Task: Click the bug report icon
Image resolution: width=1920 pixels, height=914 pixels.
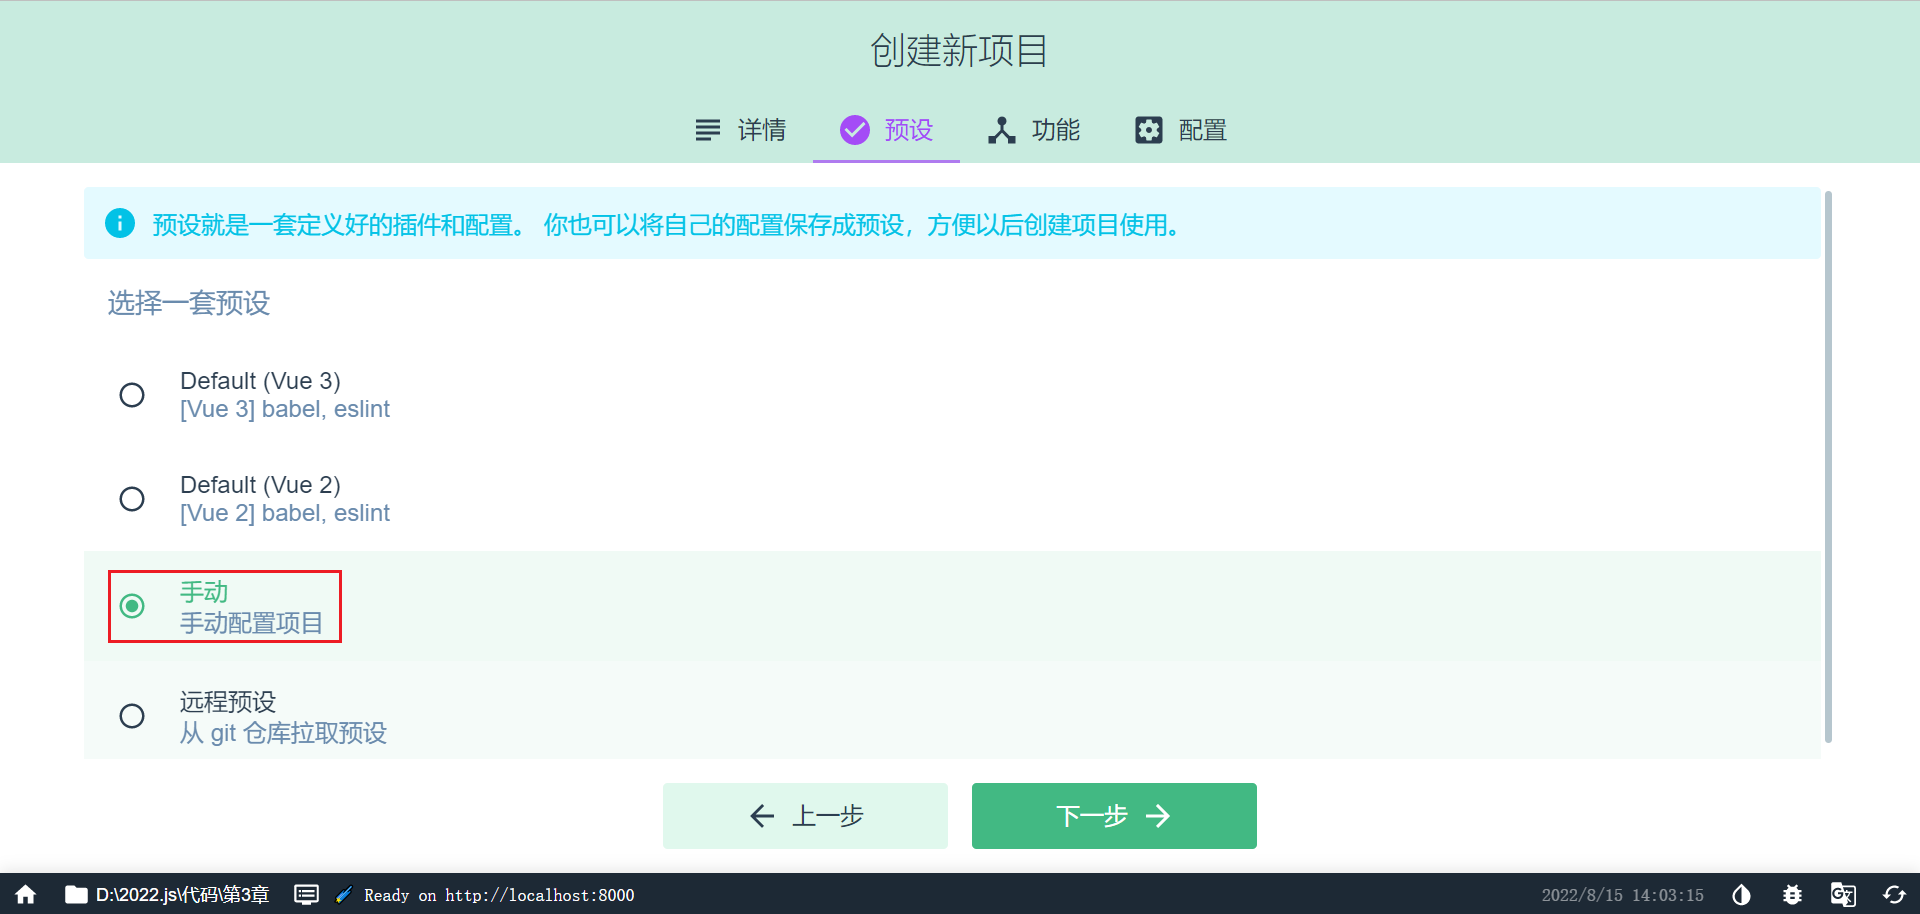Action: click(x=1792, y=895)
